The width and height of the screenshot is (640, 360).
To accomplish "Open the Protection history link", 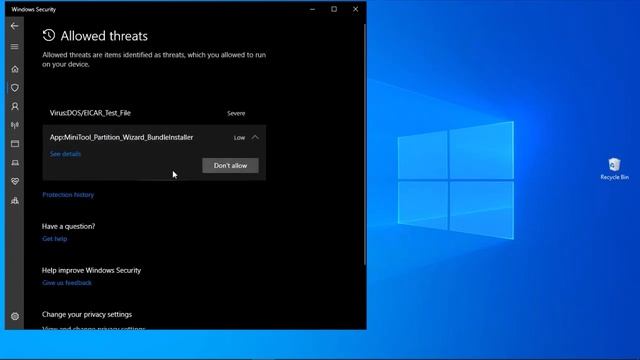I will click(68, 195).
